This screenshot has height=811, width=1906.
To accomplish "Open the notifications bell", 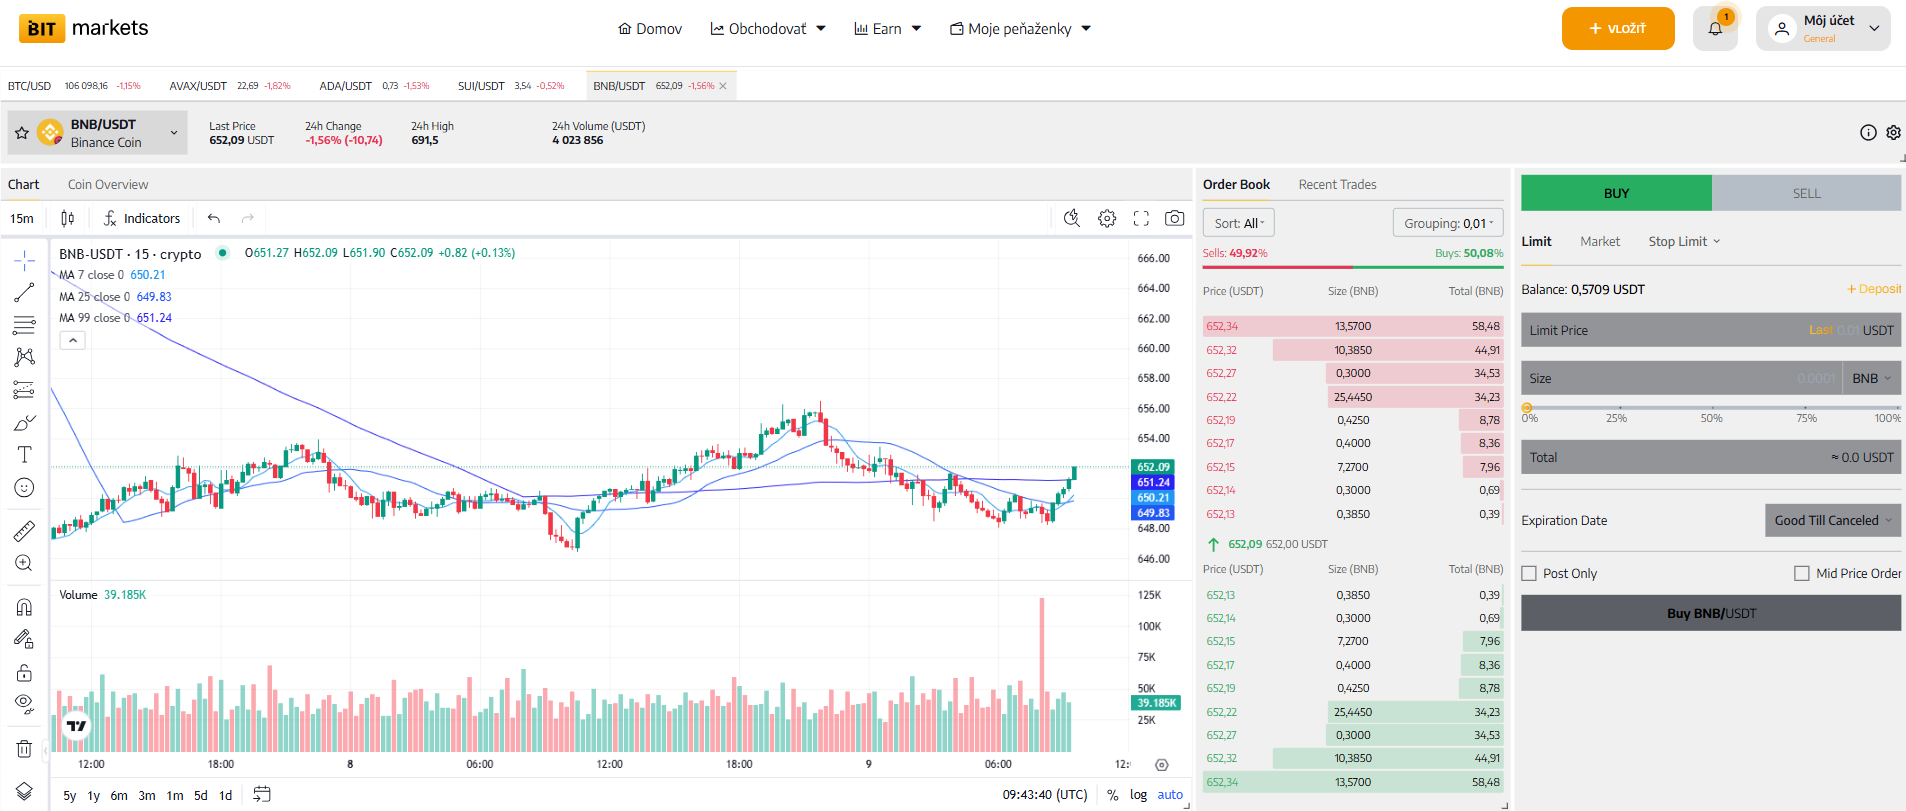I will (x=1715, y=28).
